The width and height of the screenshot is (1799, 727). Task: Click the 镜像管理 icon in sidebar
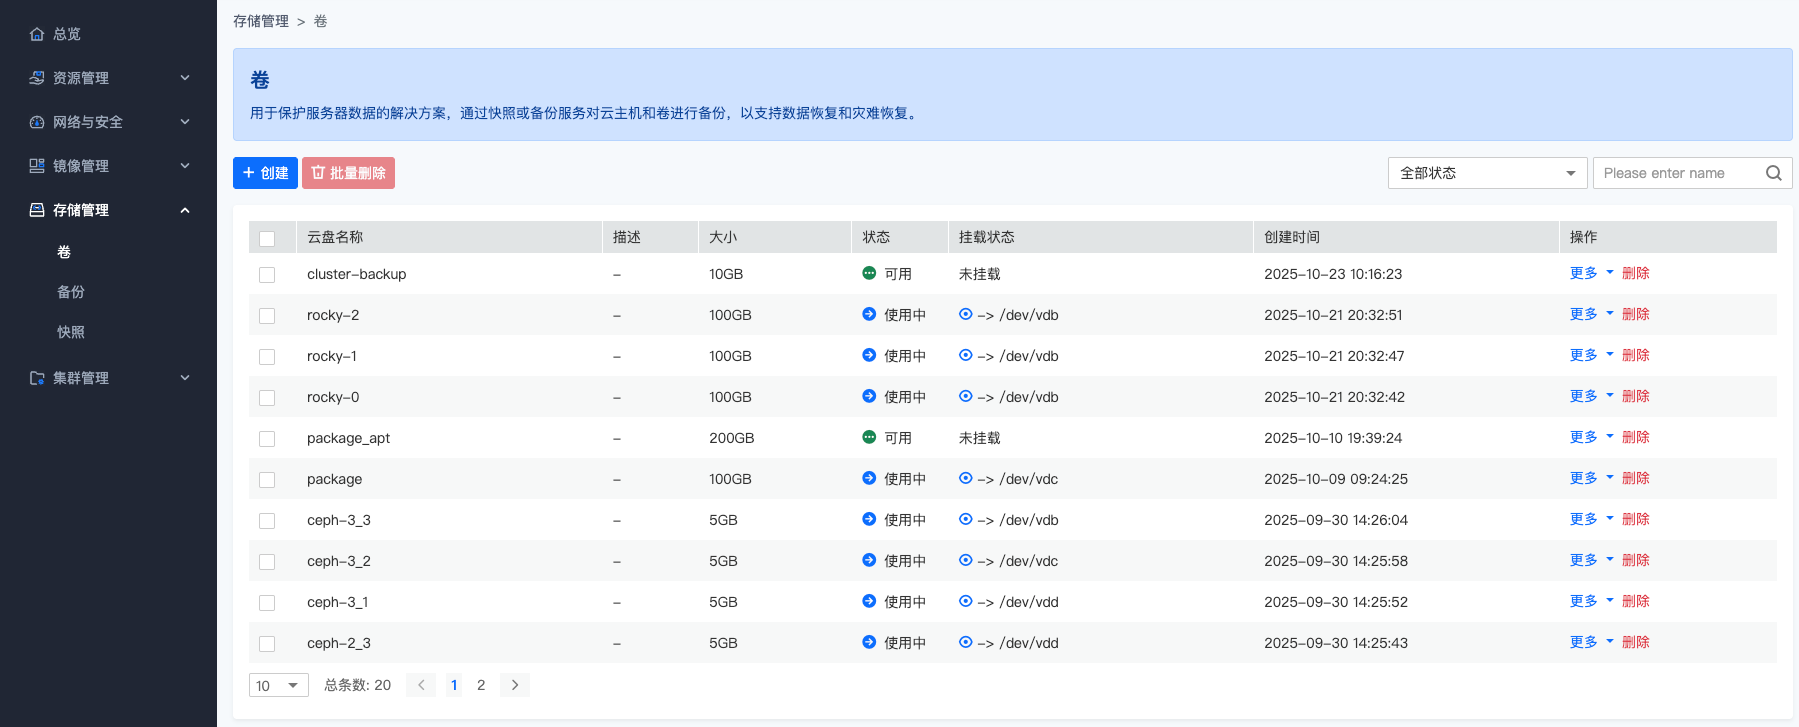pyautogui.click(x=37, y=166)
